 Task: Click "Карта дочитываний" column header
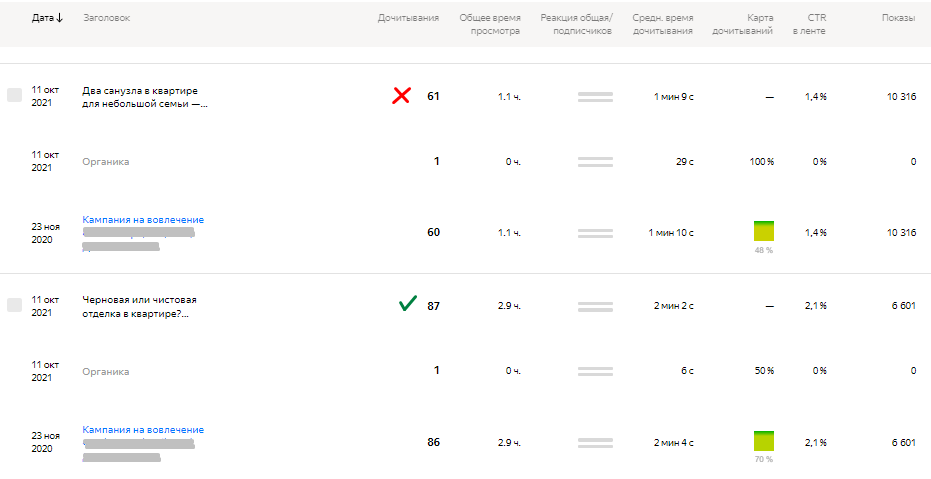coord(743,24)
